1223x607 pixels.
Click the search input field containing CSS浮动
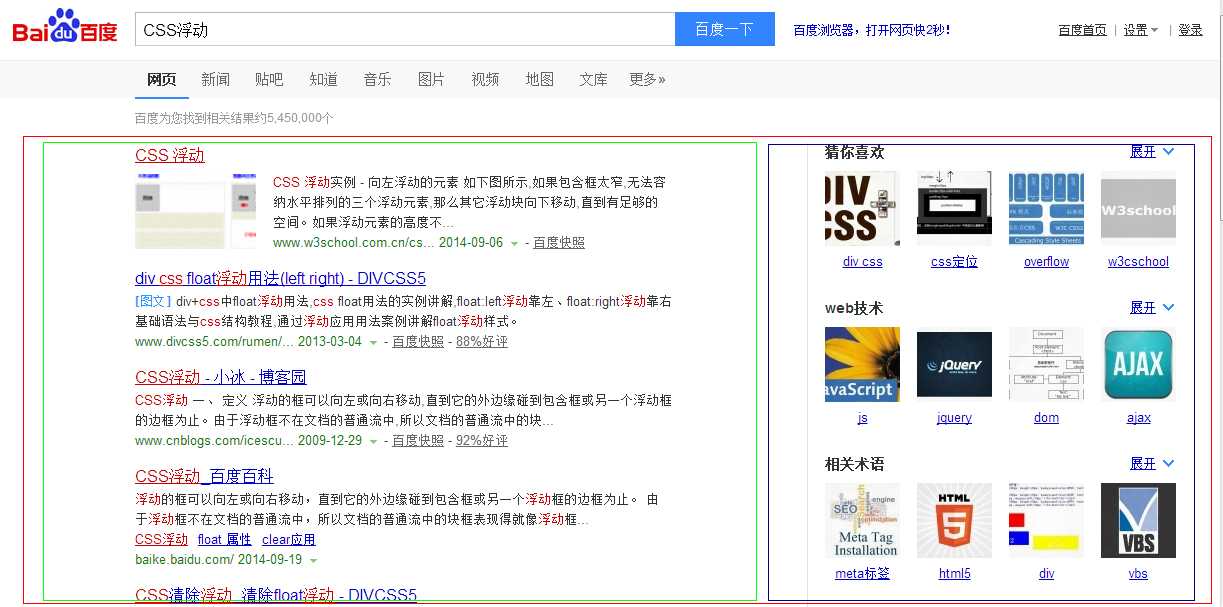(x=405, y=29)
